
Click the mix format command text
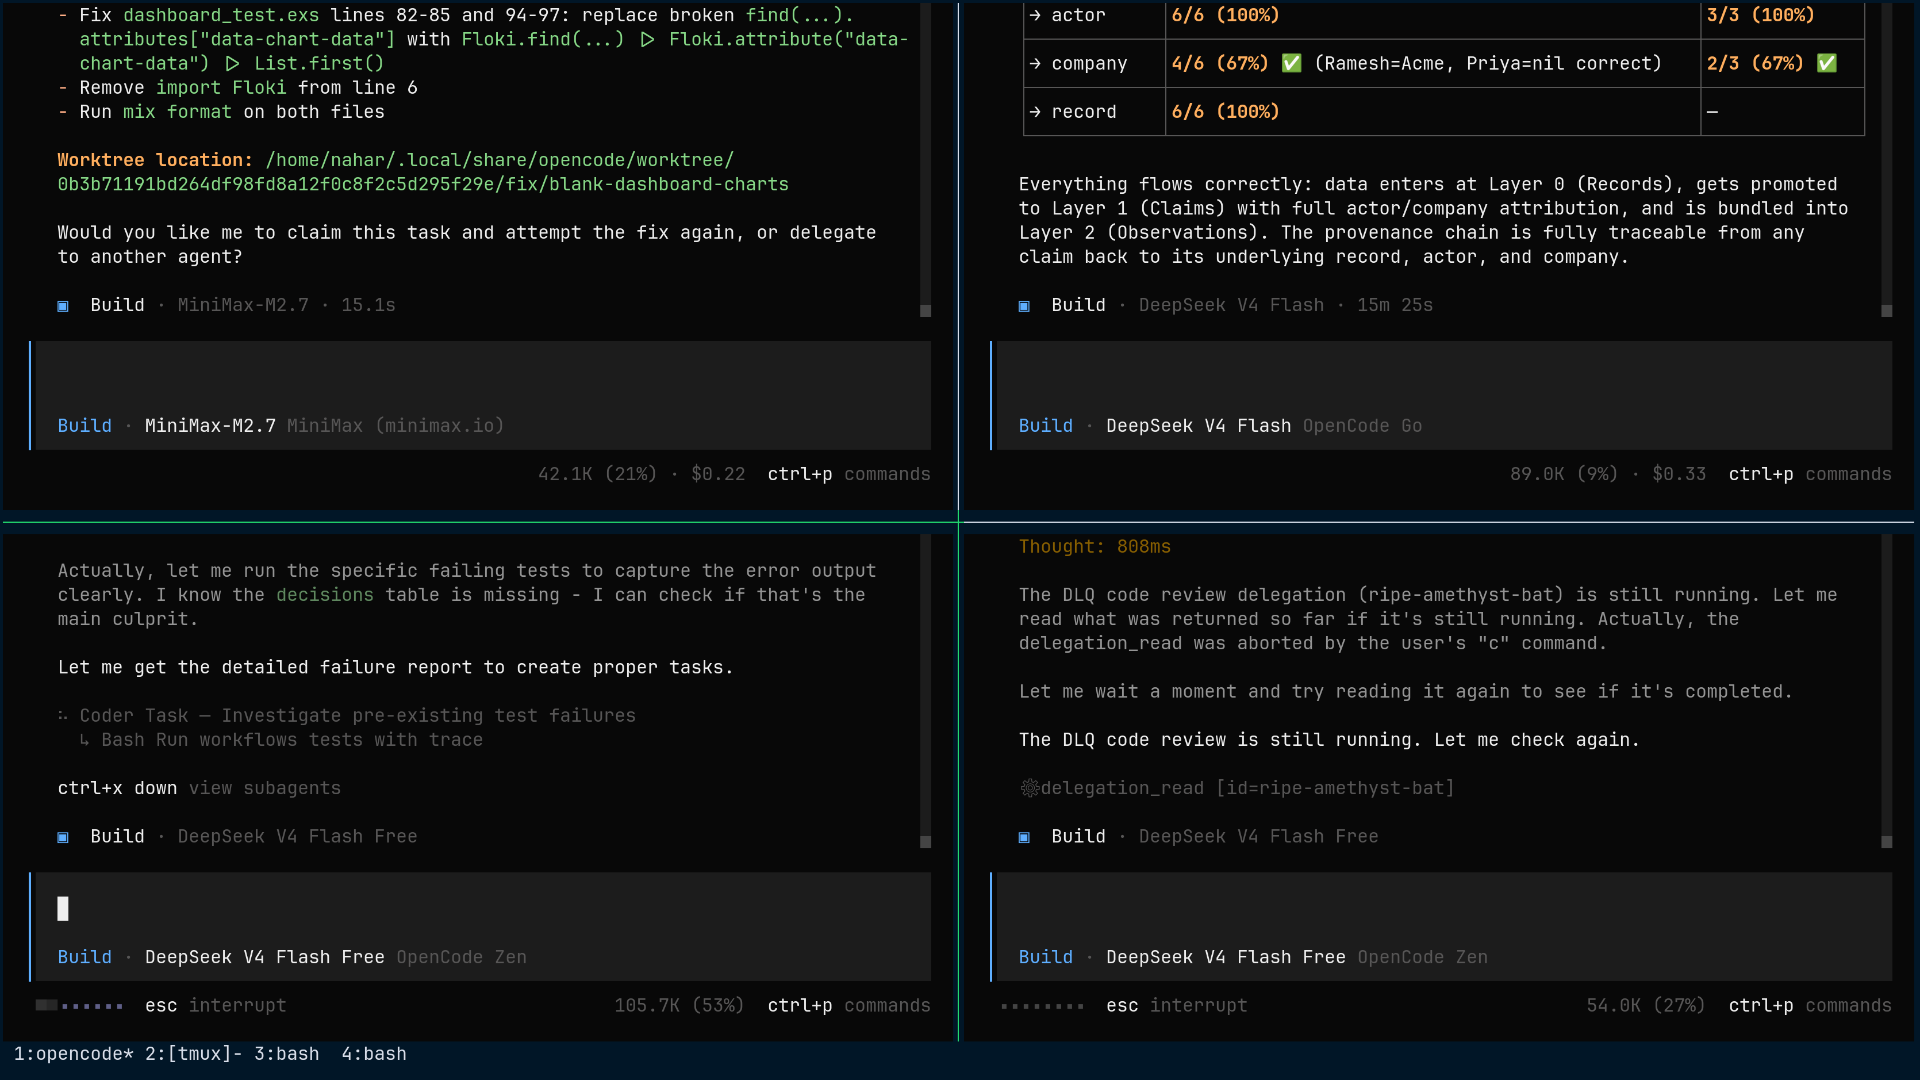pyautogui.click(x=177, y=112)
